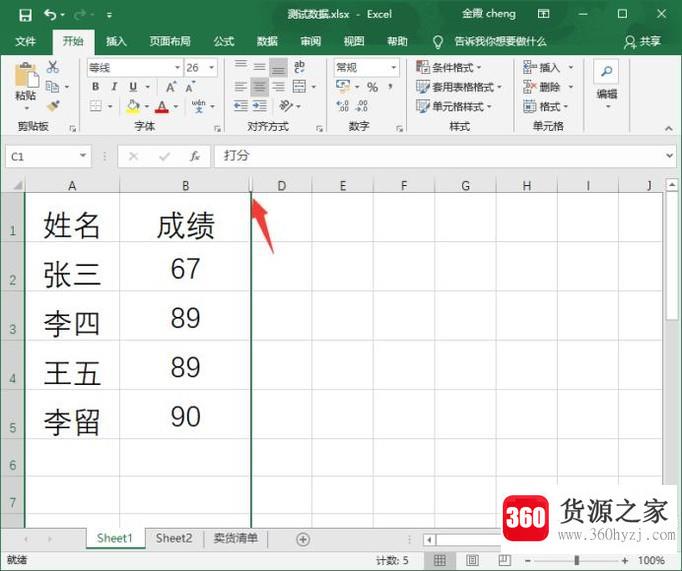Click the Borders icon
The height and width of the screenshot is (571, 682).
point(96,106)
